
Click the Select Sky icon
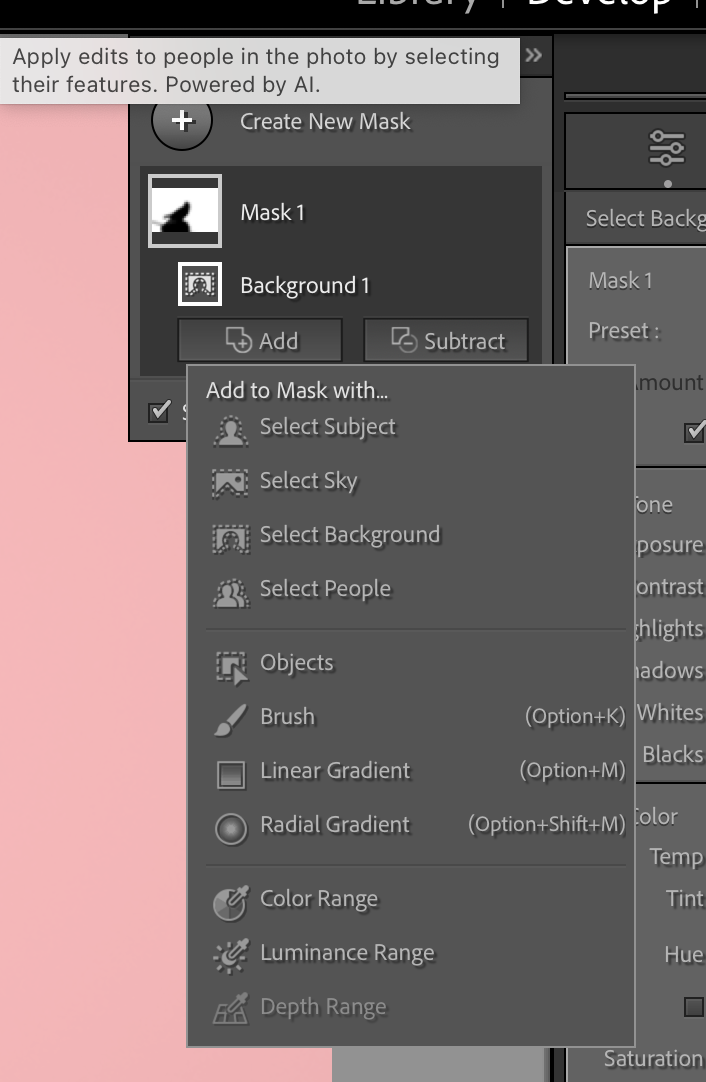[231, 484]
